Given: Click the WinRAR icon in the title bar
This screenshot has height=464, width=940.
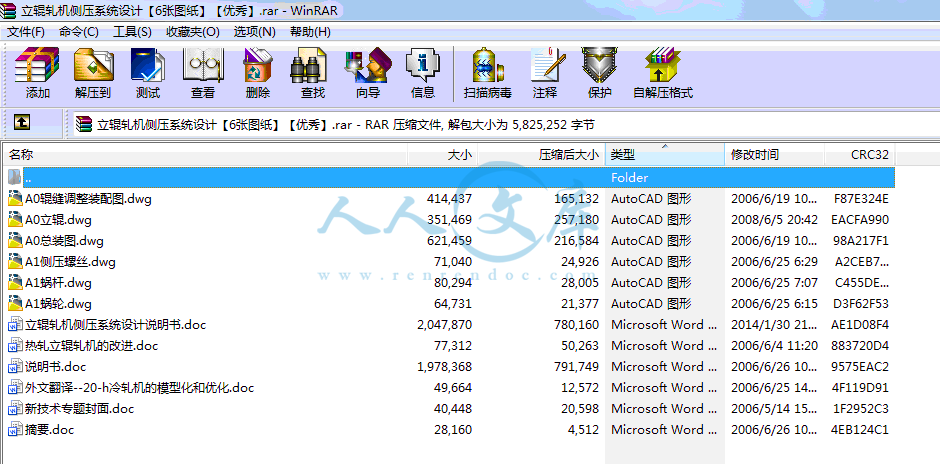Looking at the screenshot, I should [x=10, y=10].
